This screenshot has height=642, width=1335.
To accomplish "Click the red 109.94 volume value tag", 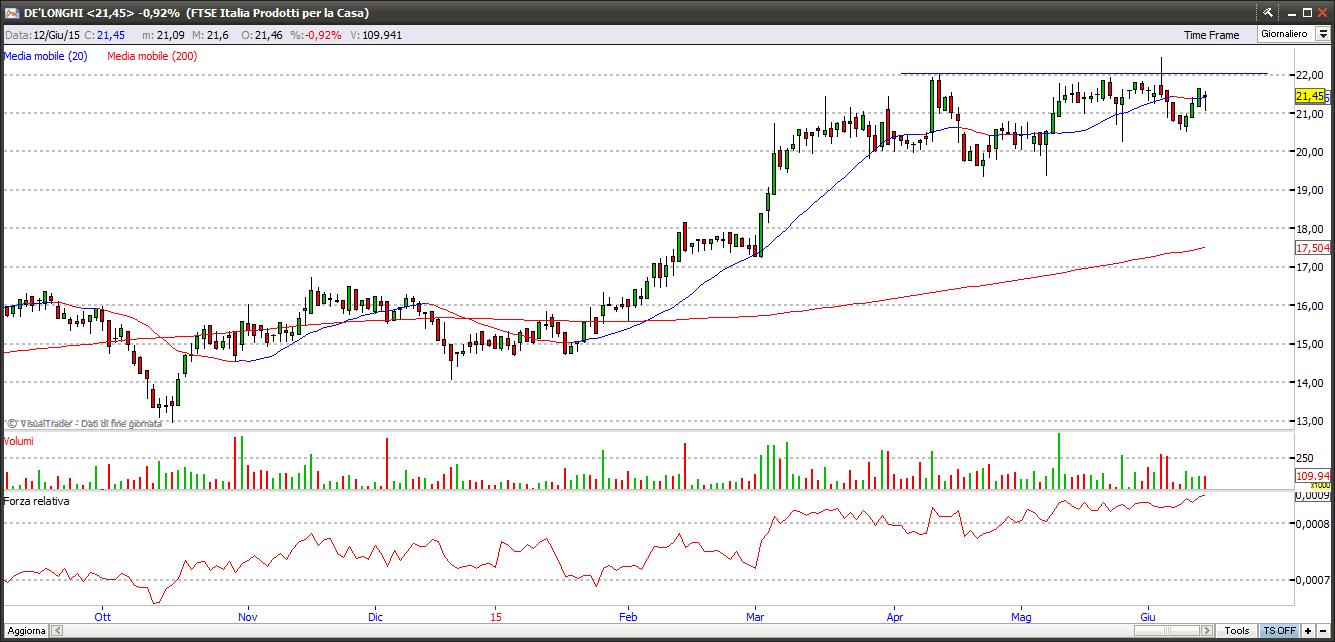I will point(1312,476).
